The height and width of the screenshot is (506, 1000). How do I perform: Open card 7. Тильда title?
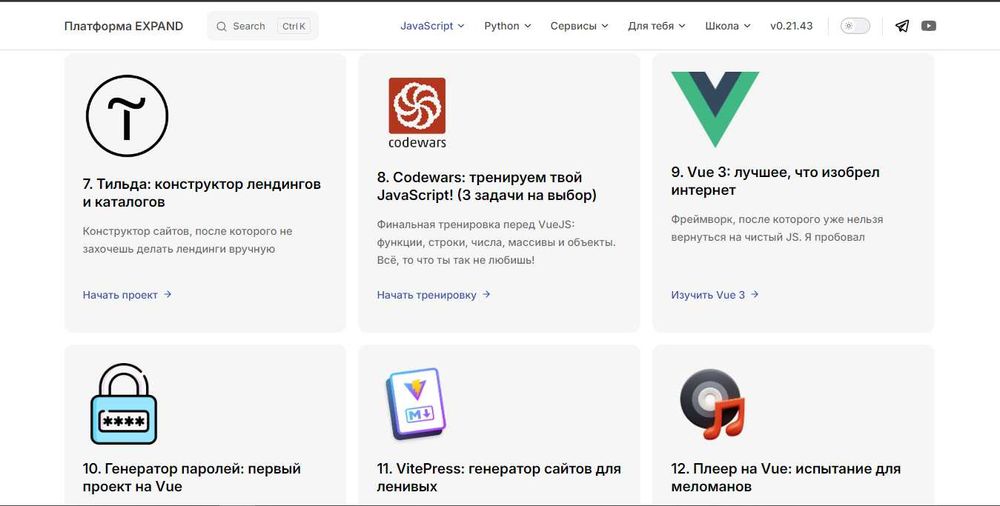click(x=202, y=193)
